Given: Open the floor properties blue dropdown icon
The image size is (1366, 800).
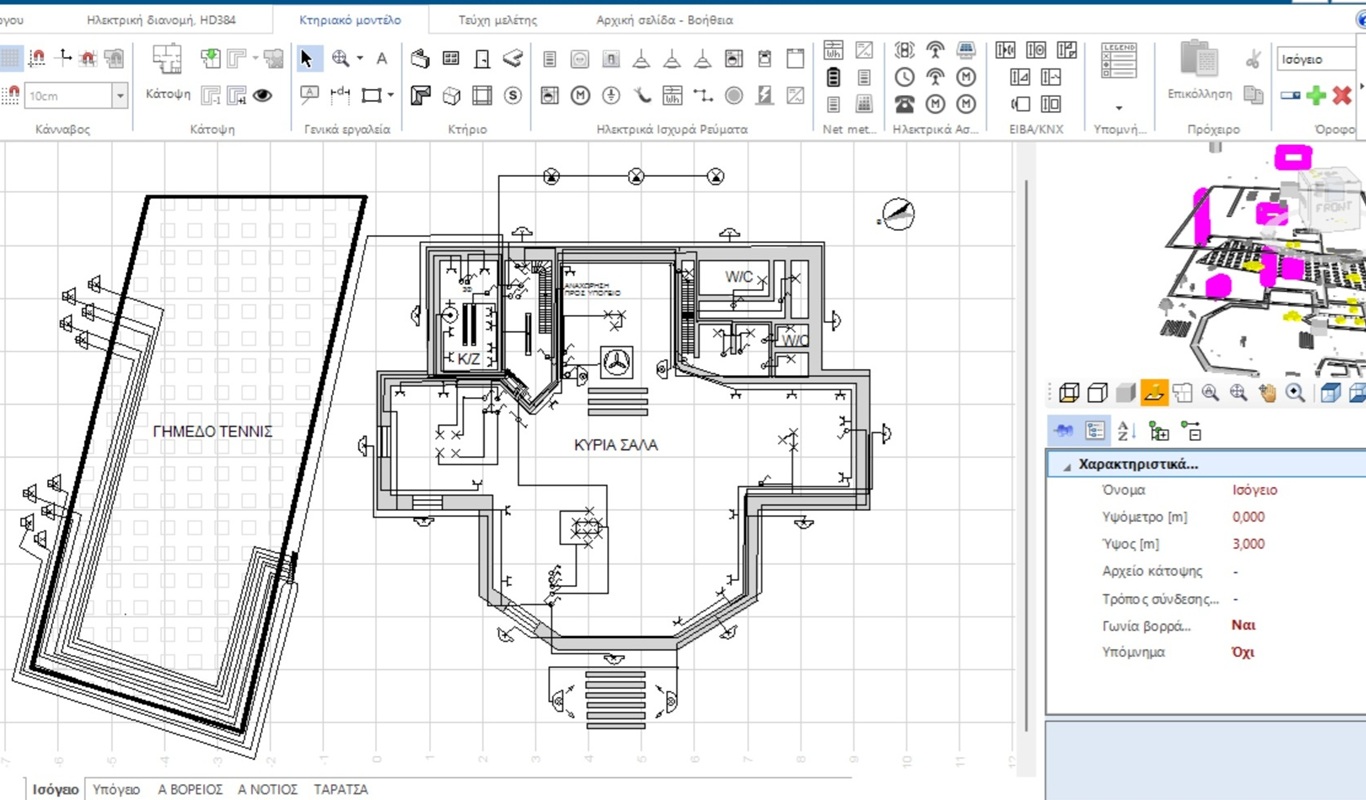Looking at the screenshot, I should click(x=1290, y=95).
